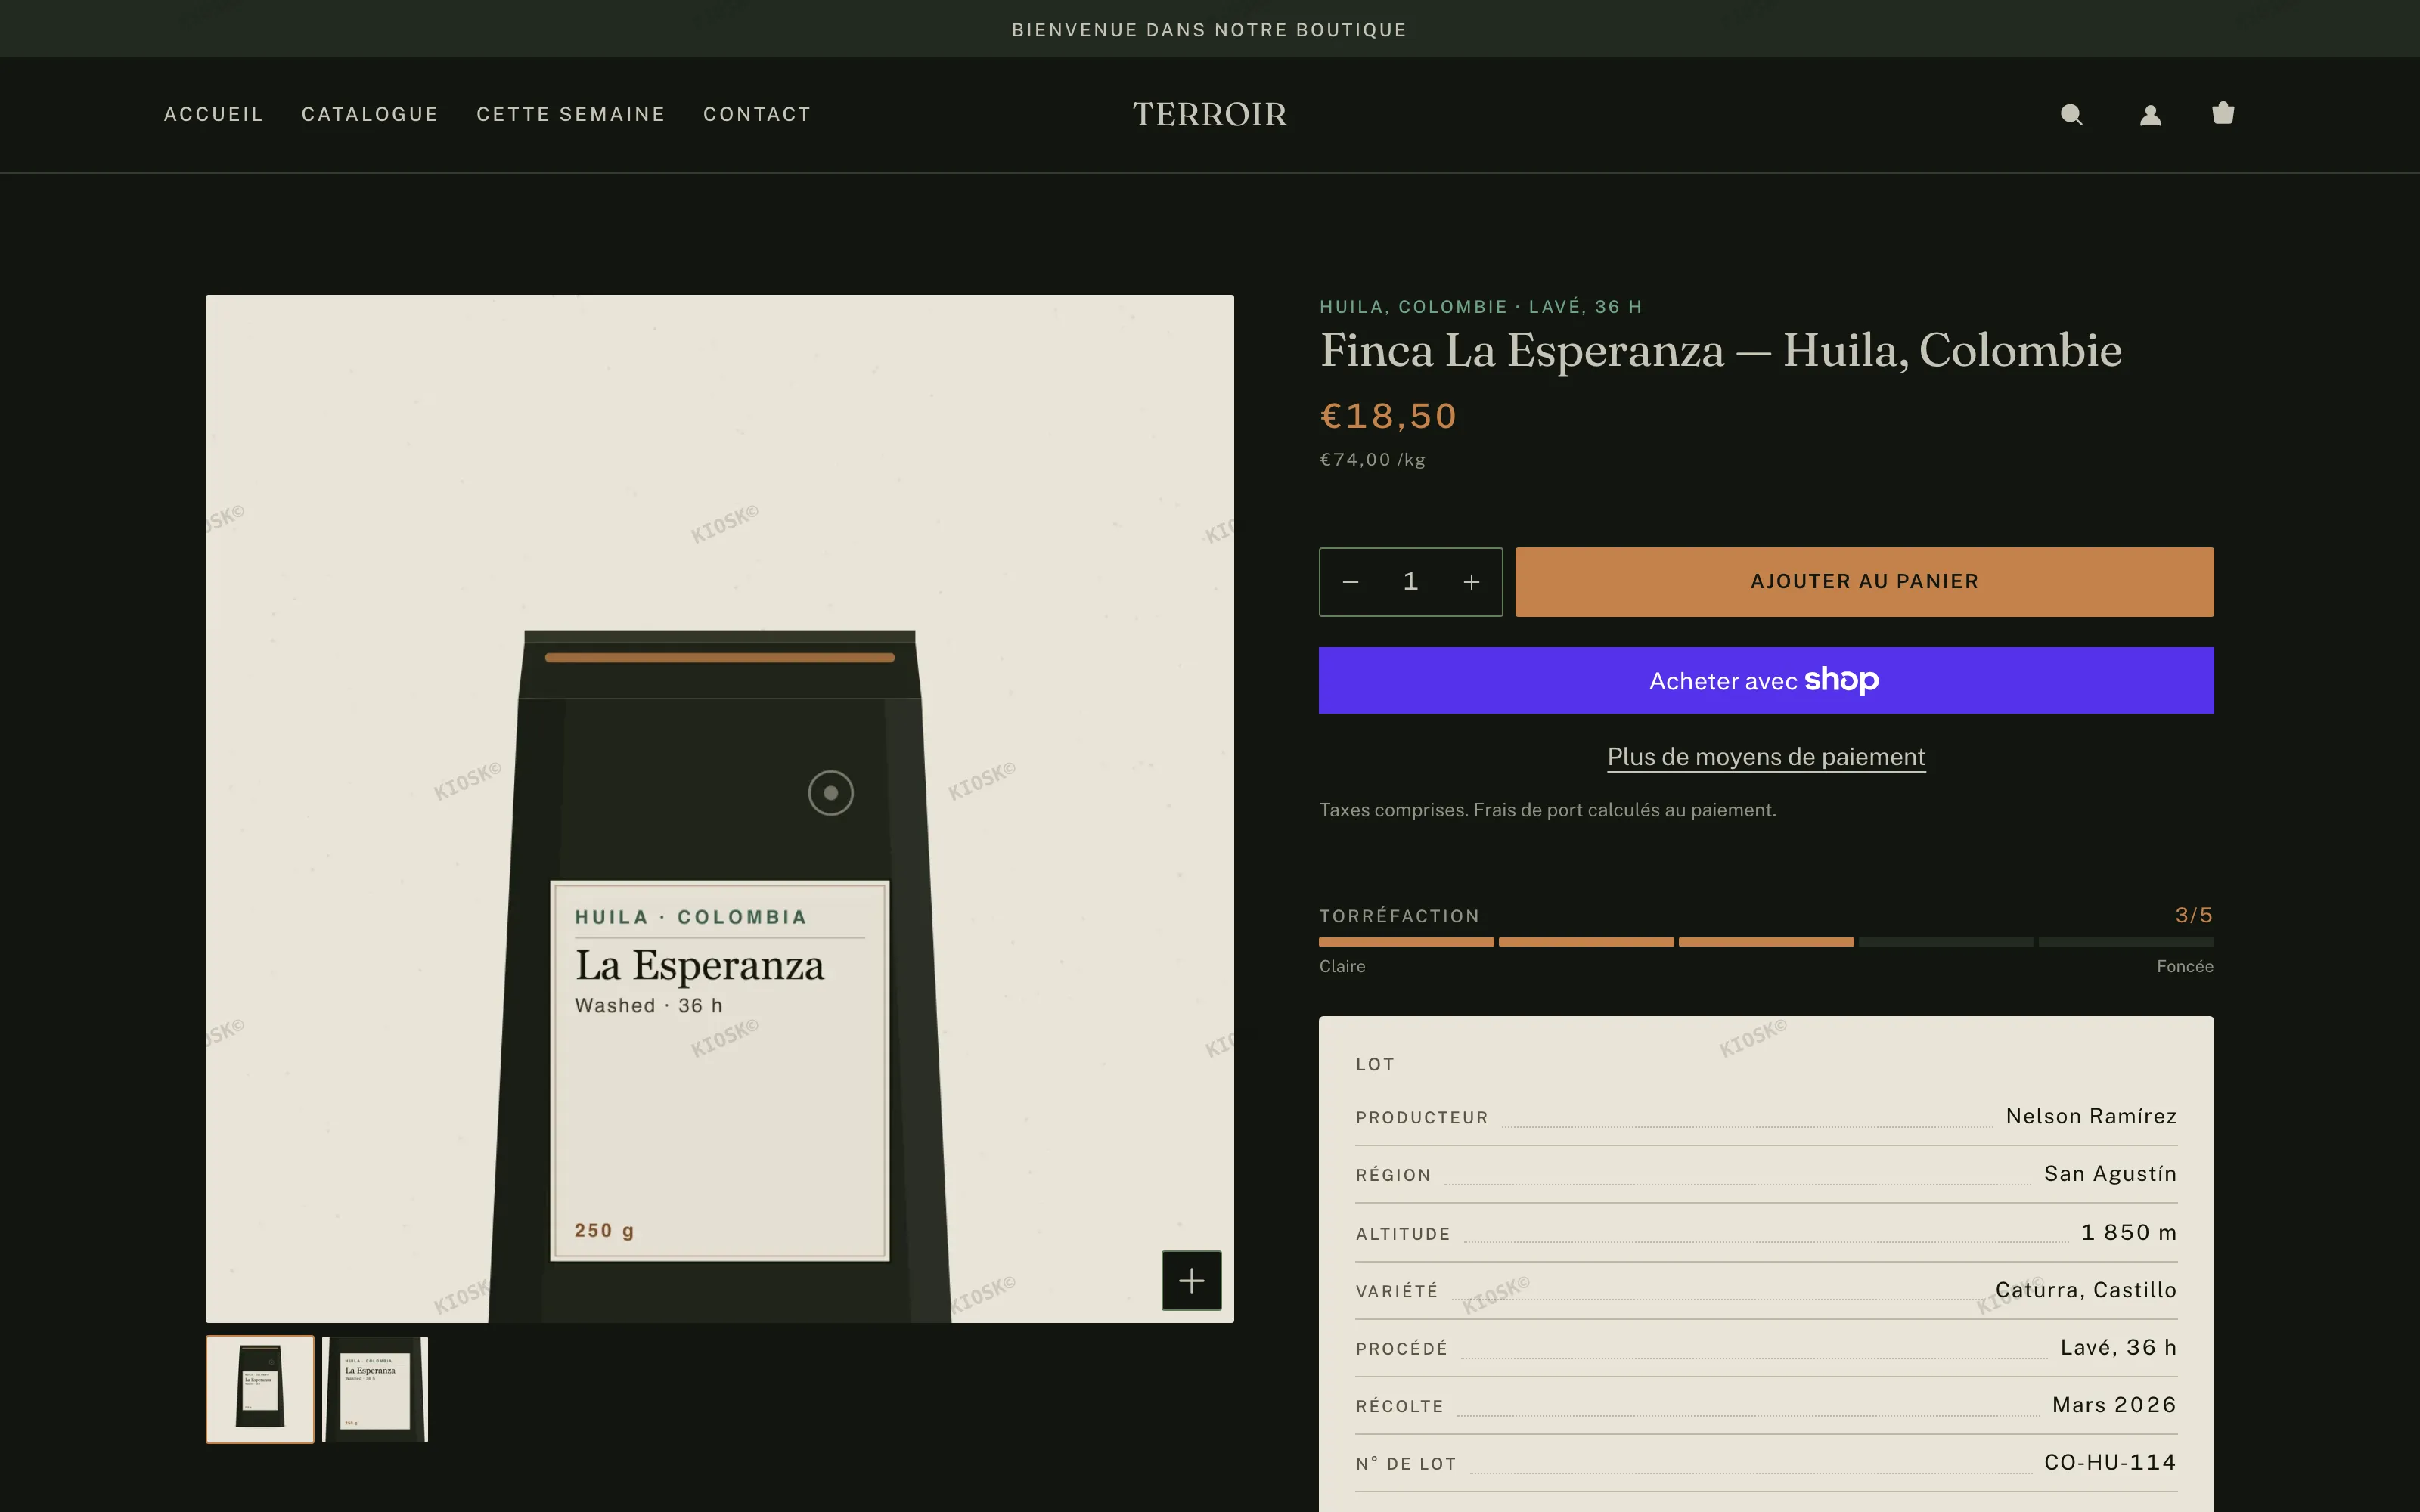This screenshot has width=2420, height=1512.
Task: Open the Catalogue menu item
Action: pos(370,115)
